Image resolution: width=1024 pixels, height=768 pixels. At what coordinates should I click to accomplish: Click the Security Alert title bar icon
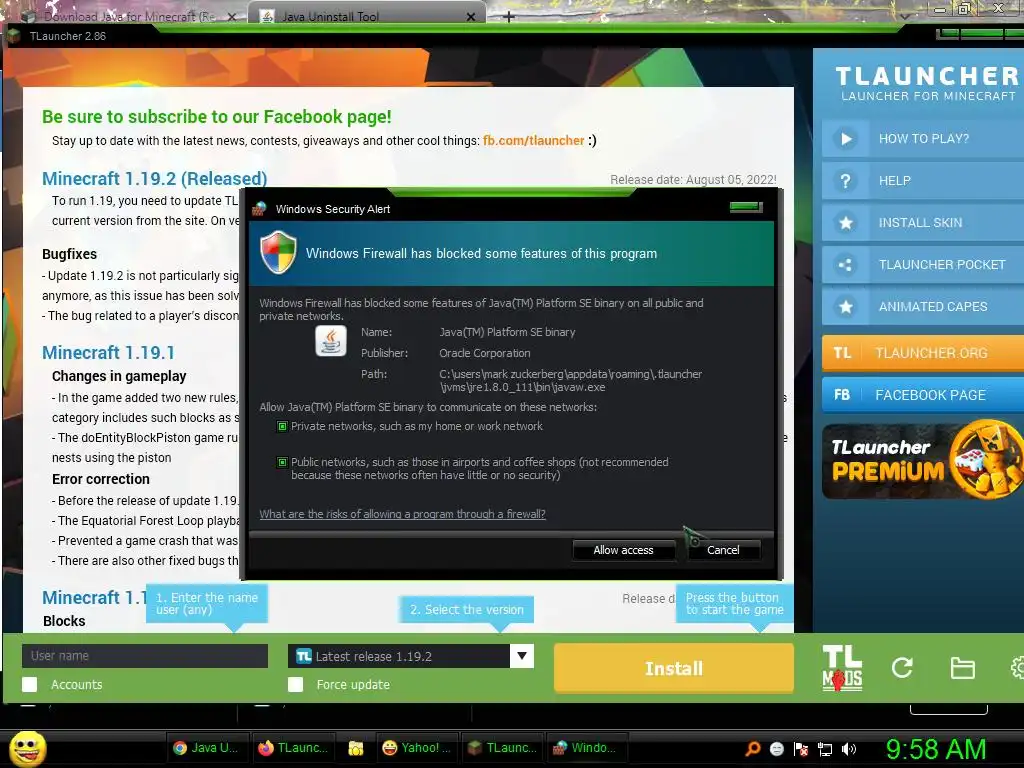click(259, 209)
